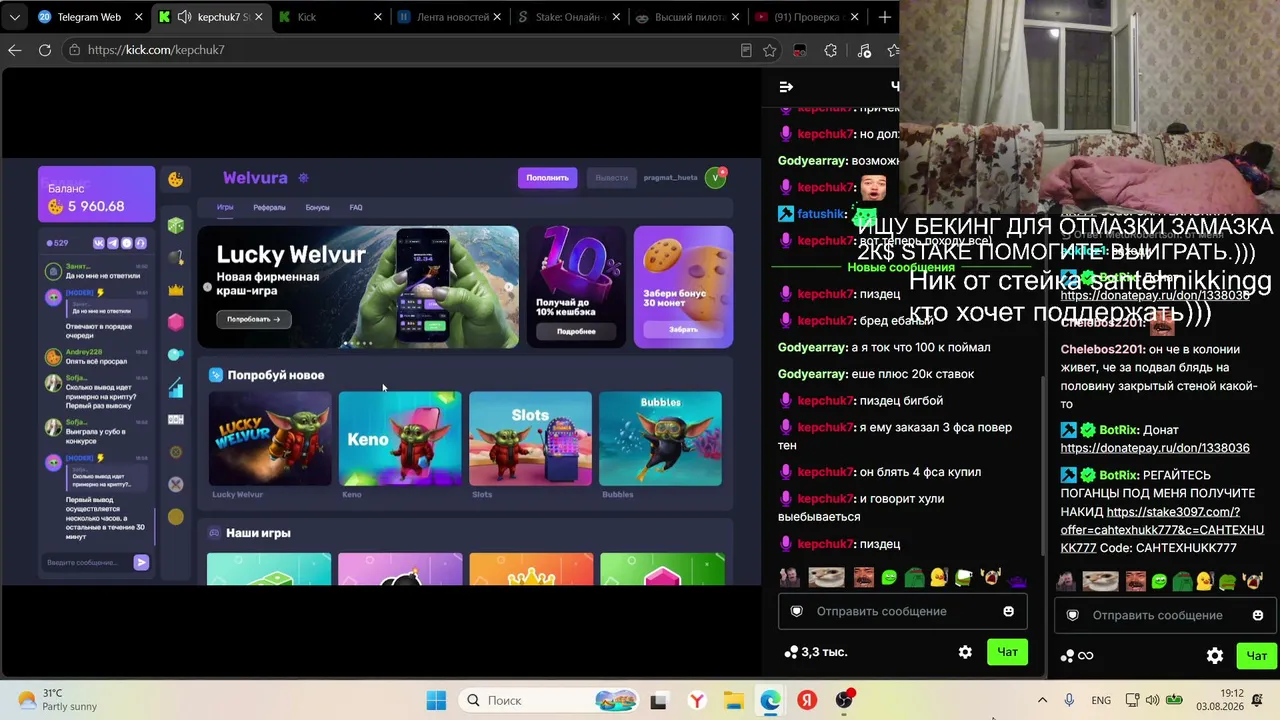Screen dimensions: 1280x720
Task: Mute the kepchuk7 tab audio
Action: click(x=185, y=17)
